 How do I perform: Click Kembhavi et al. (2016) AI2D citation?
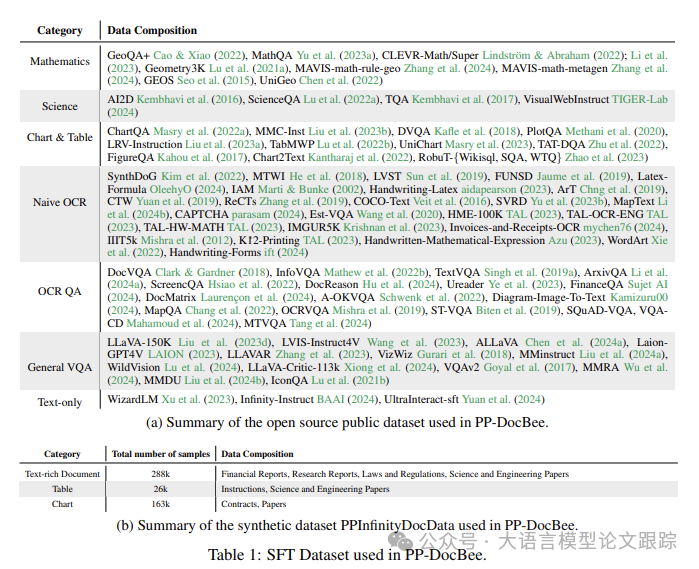pos(189,99)
